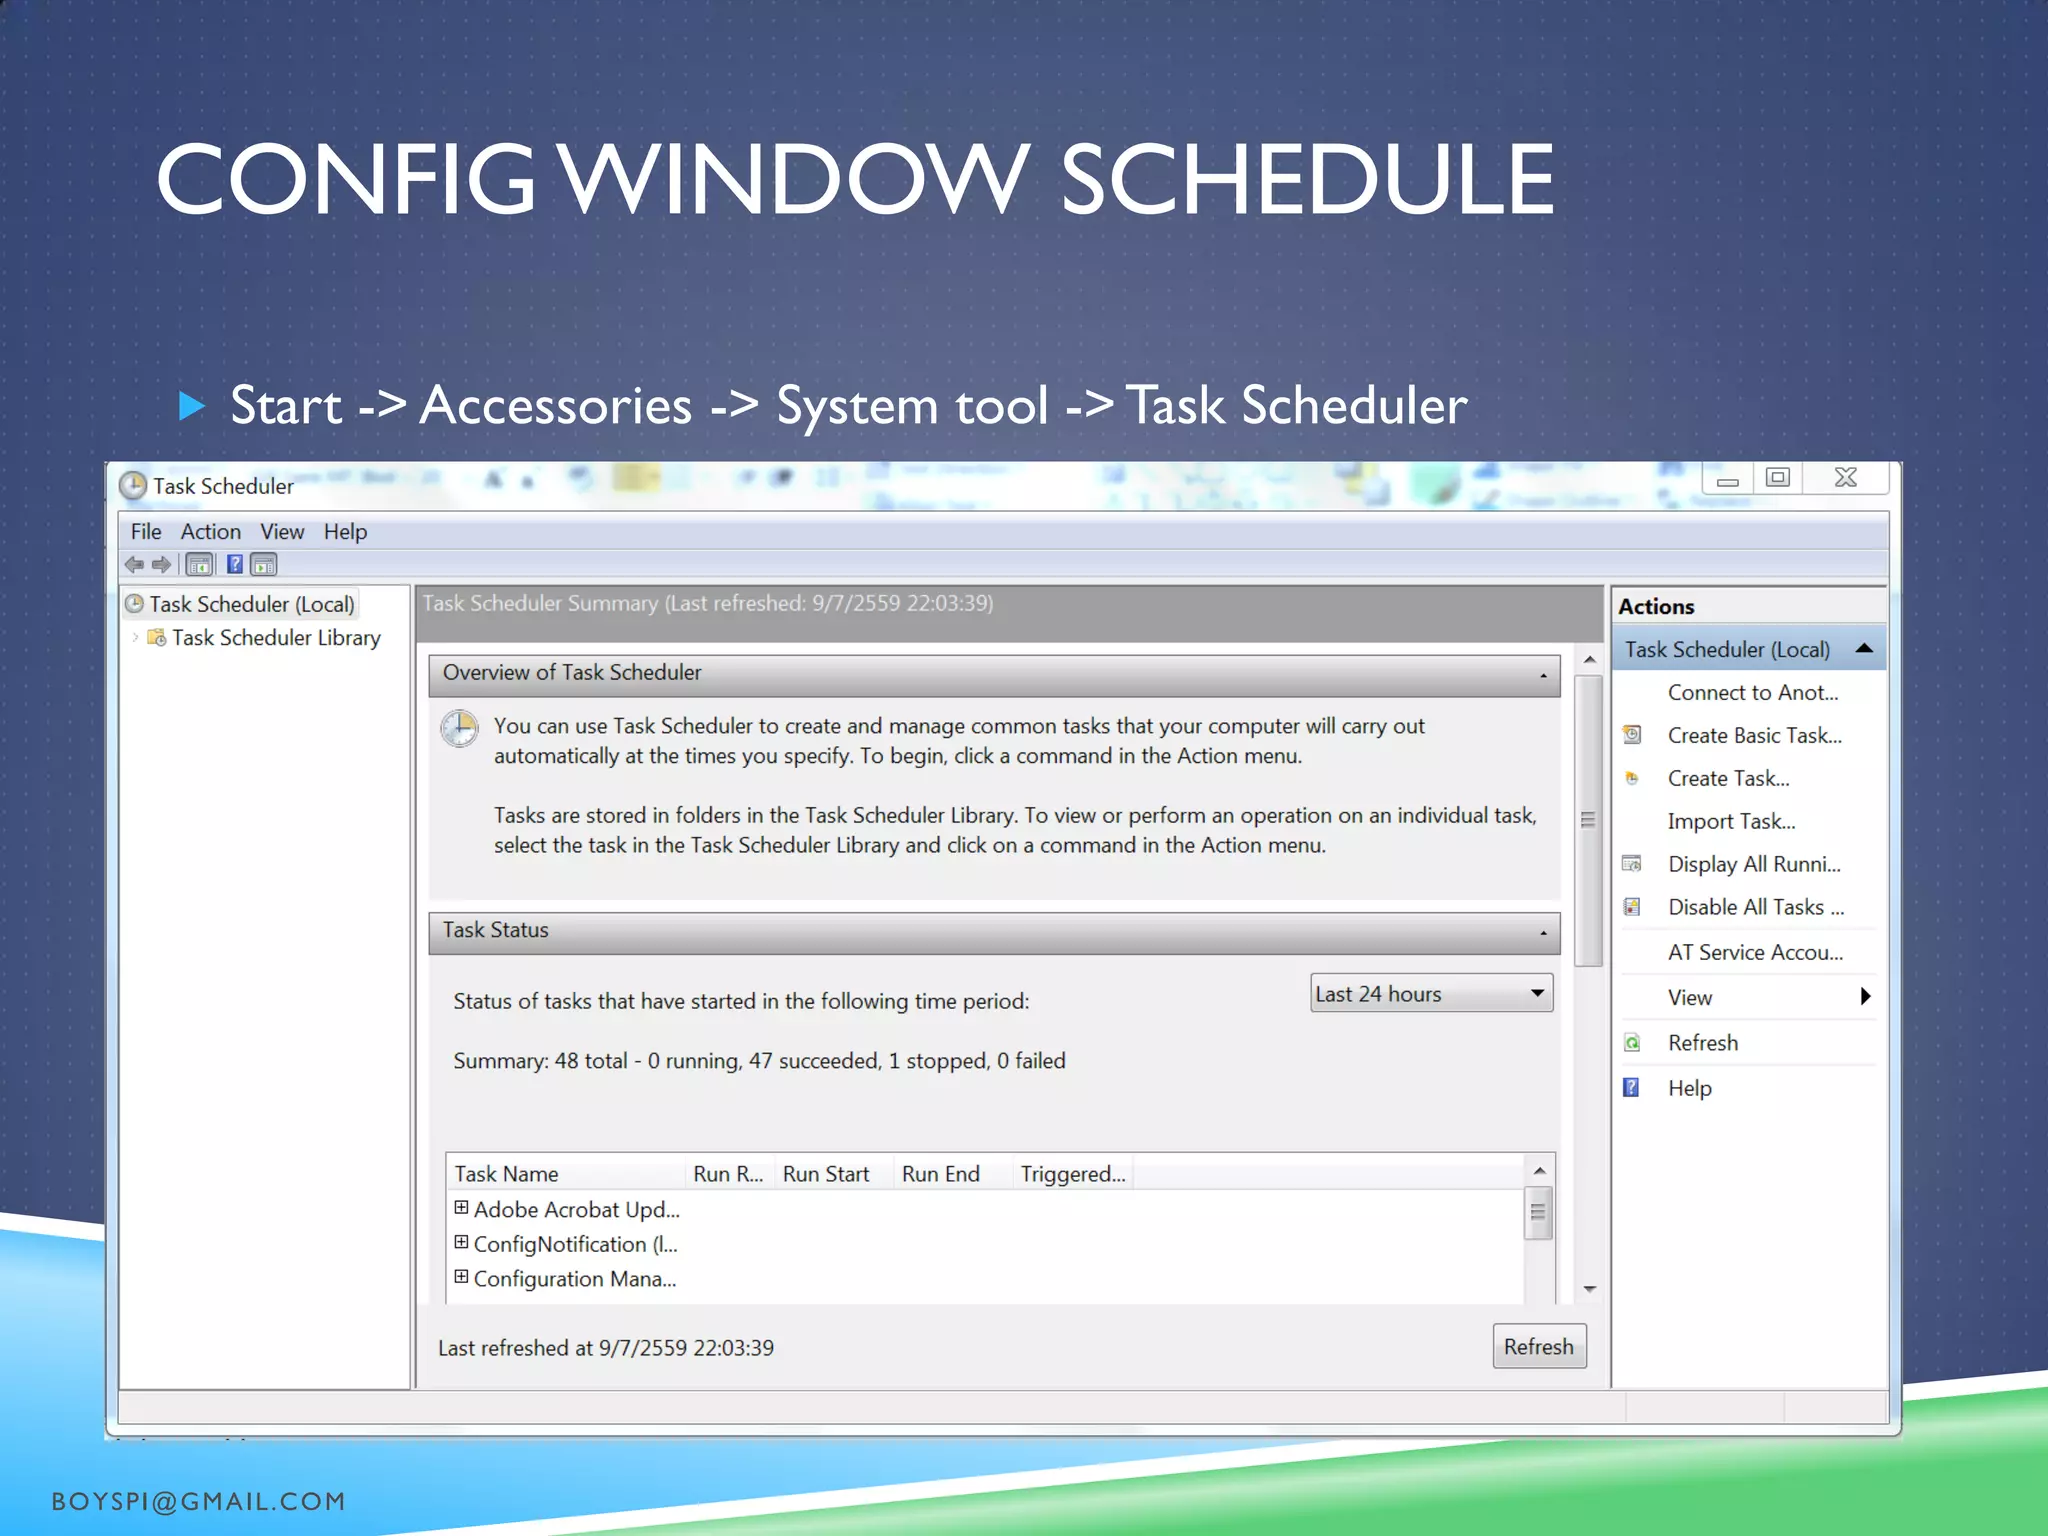Screen dimensions: 2048x1536
Task: Expand the Adobe Acrobat Upd... task row
Action: [x=461, y=1208]
